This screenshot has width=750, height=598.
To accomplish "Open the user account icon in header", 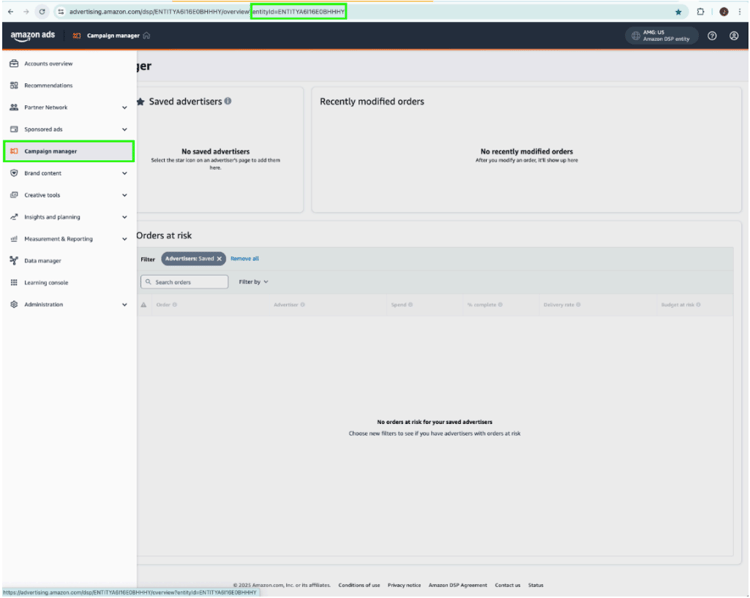I will click(733, 35).
